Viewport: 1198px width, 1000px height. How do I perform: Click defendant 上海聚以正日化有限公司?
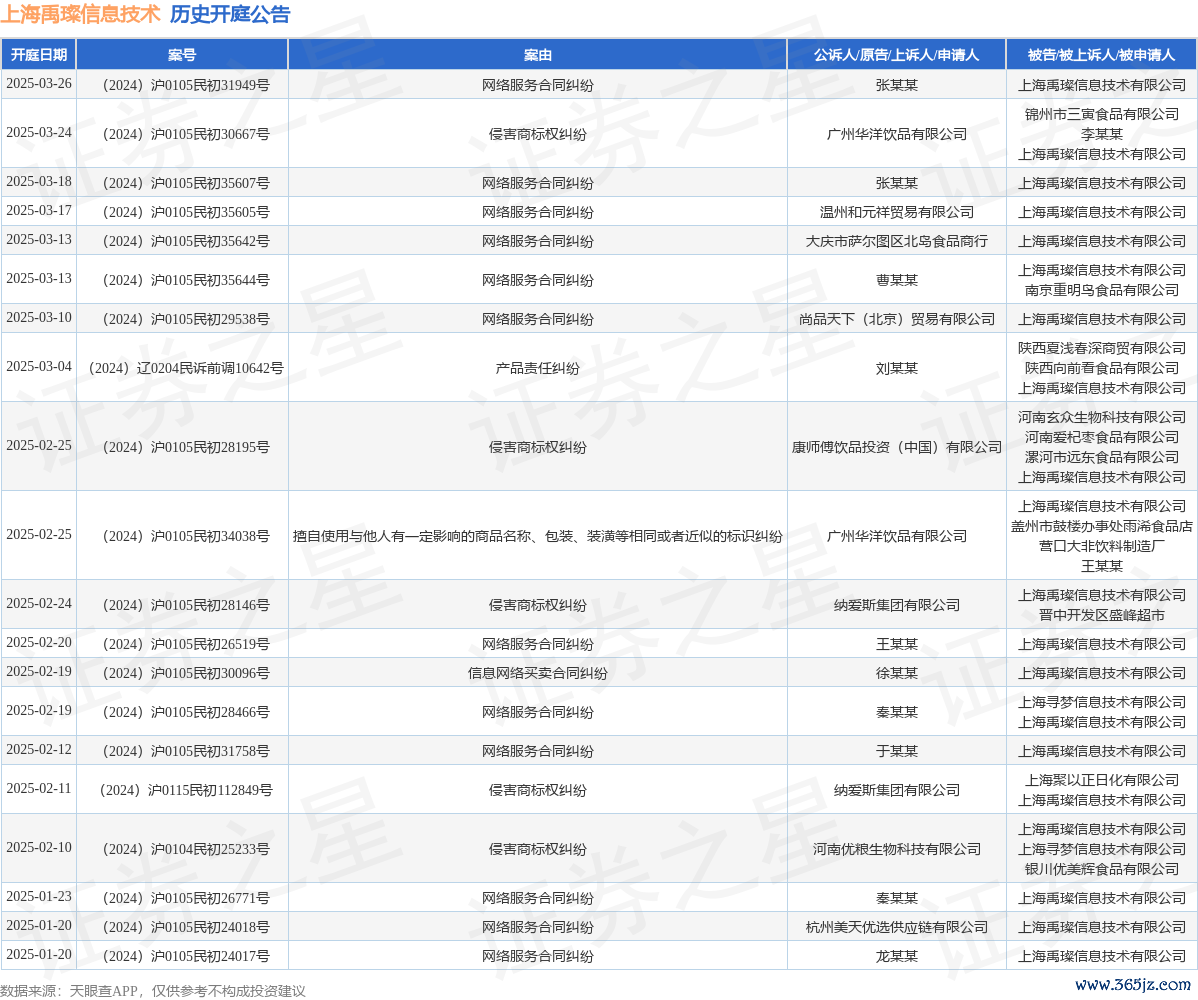tap(1102, 780)
